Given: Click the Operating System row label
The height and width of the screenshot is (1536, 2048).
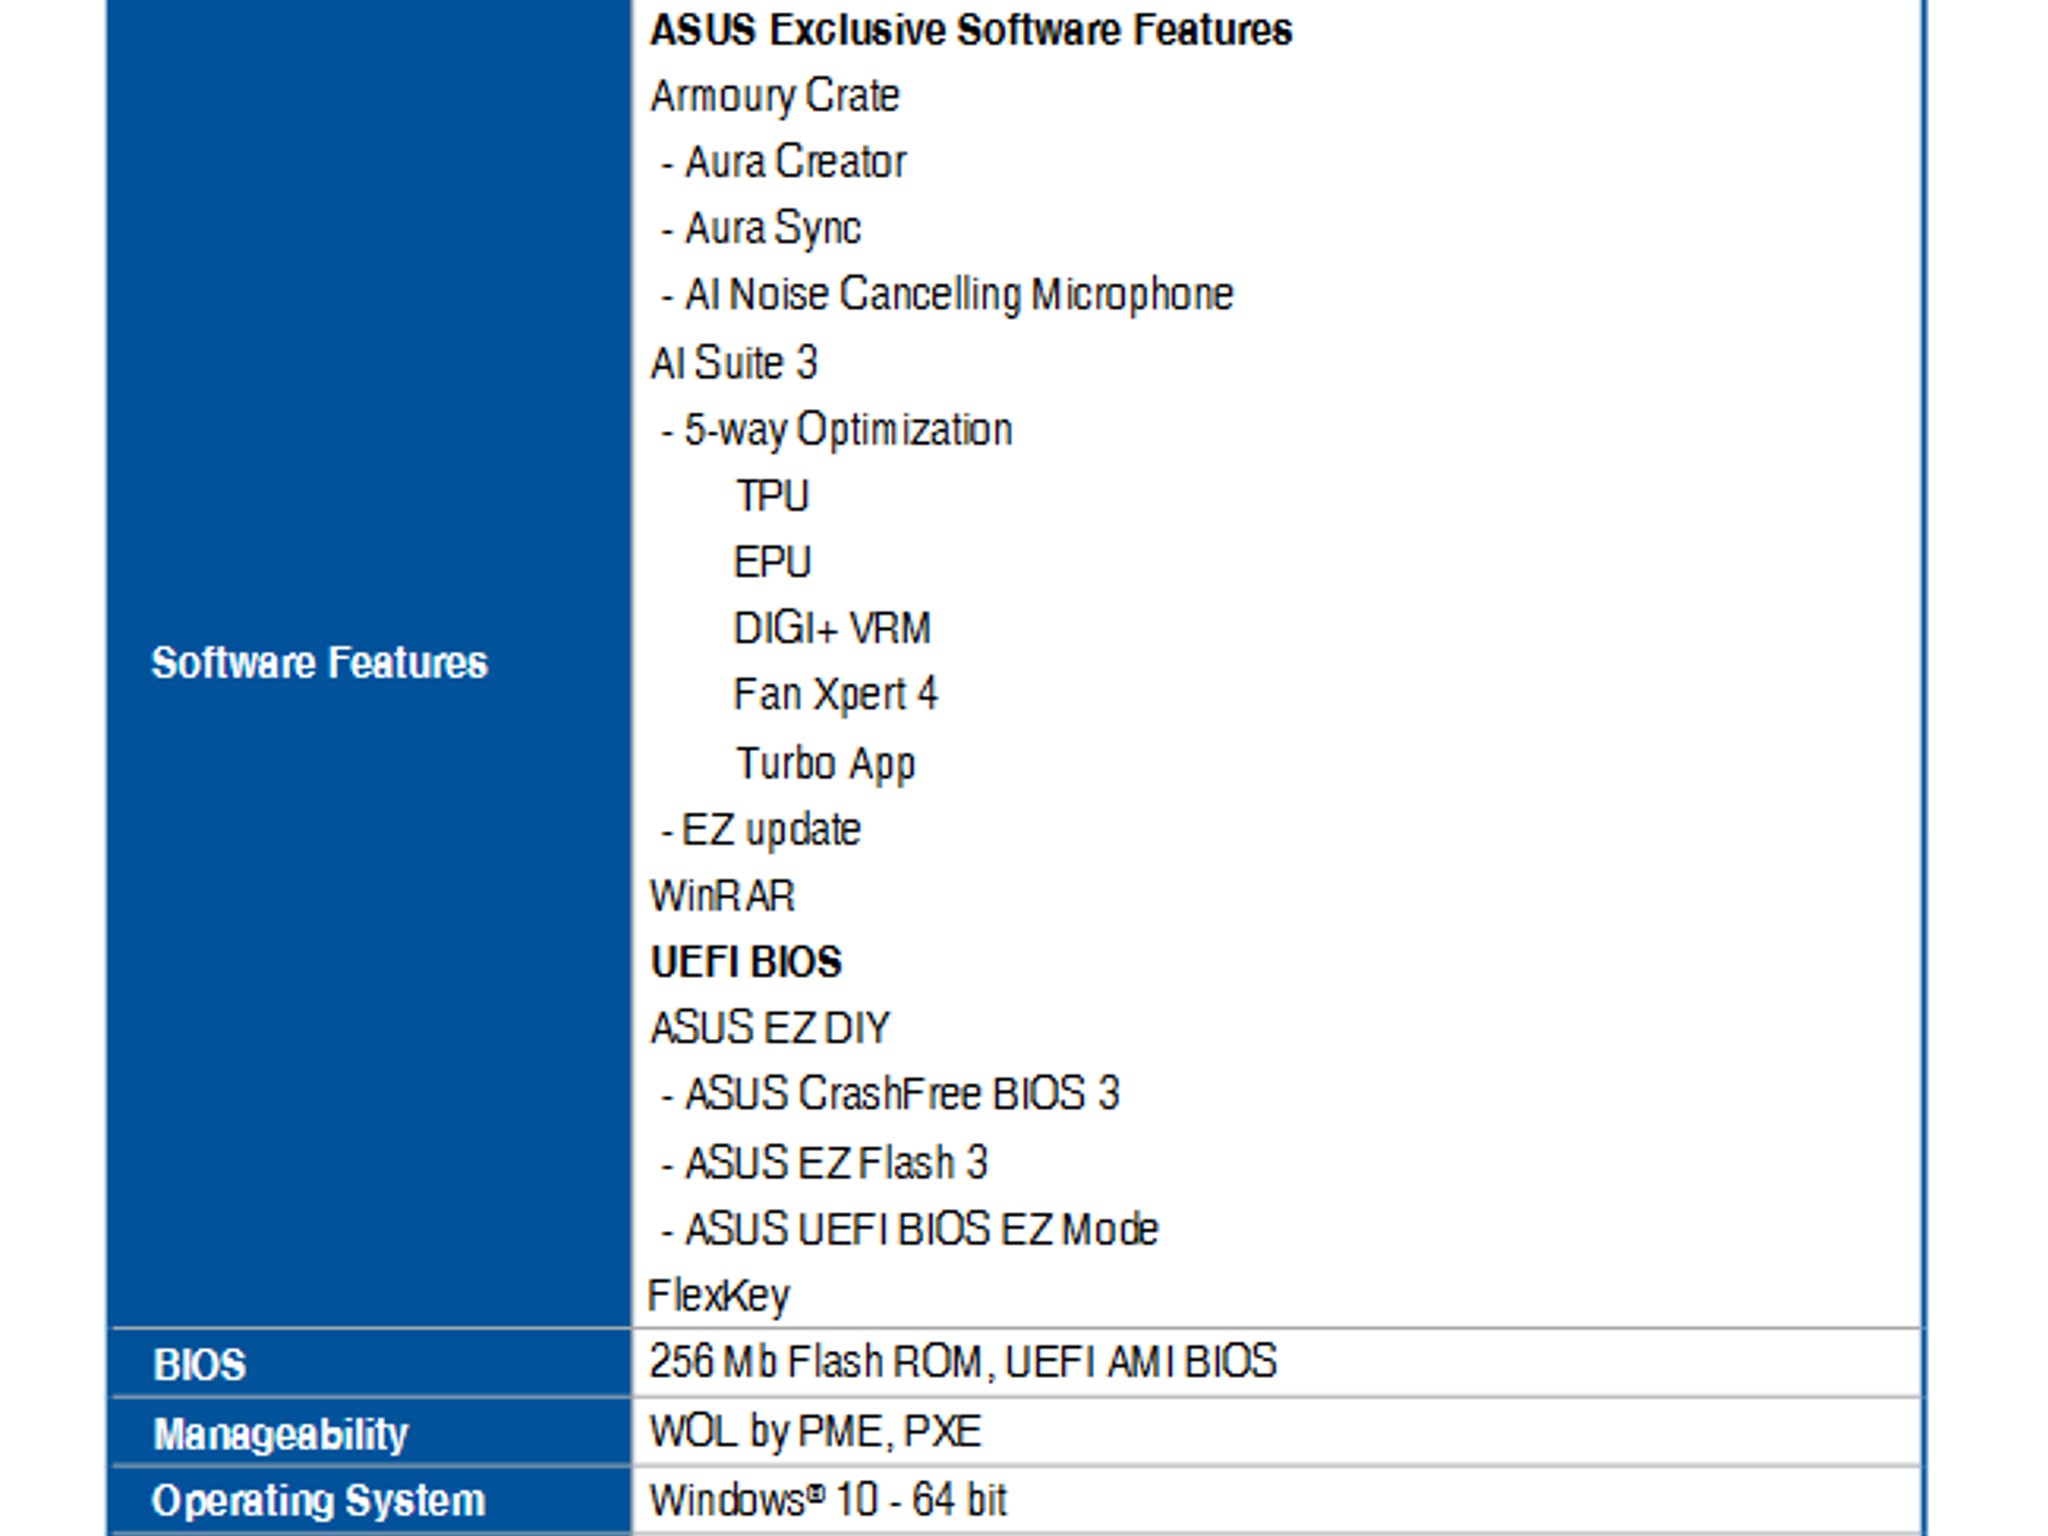Looking at the screenshot, I should tap(319, 1500).
